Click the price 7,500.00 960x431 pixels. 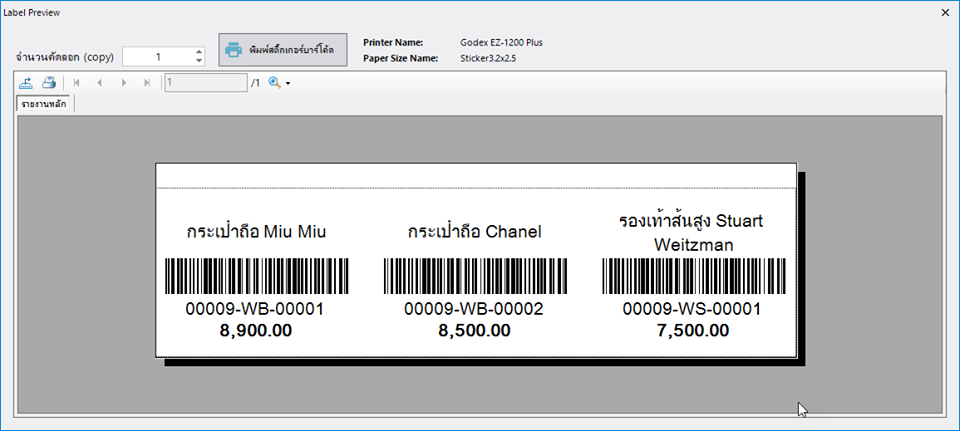click(x=693, y=331)
